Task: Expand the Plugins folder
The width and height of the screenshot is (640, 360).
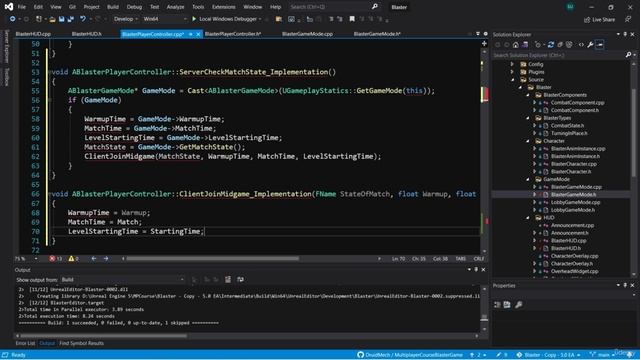Action: point(512,72)
